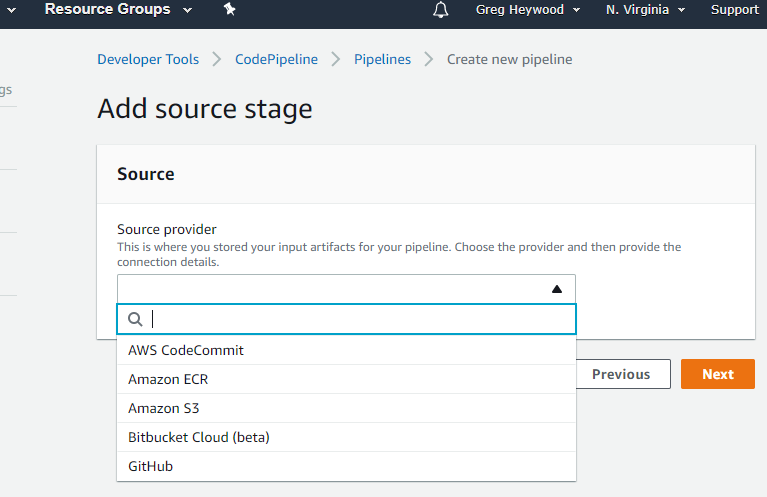Open the Support menu
Viewport: 767px width, 497px height.
point(735,10)
